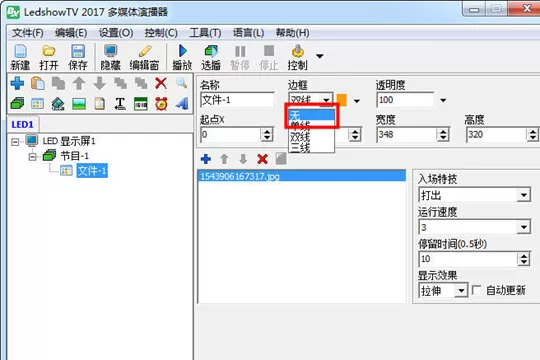
Task: Move file up with the arrow above the jpg list
Action: (x=224, y=159)
